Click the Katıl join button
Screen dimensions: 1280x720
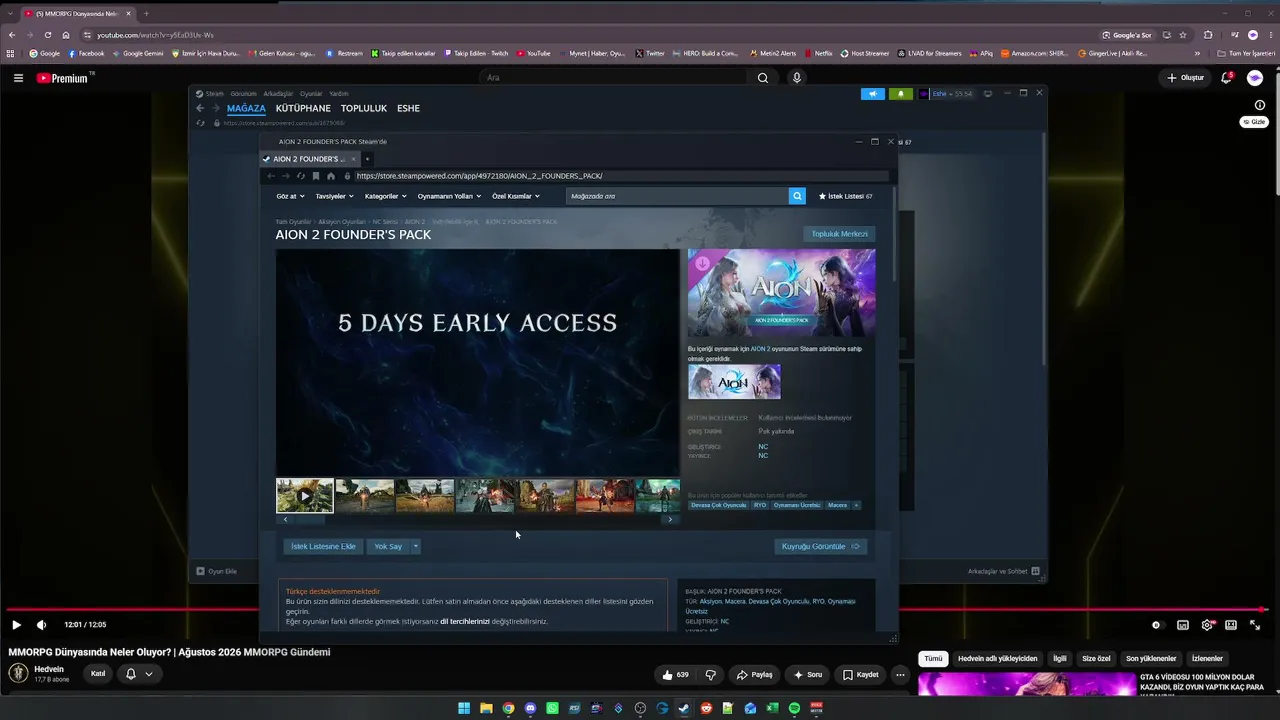(x=98, y=674)
